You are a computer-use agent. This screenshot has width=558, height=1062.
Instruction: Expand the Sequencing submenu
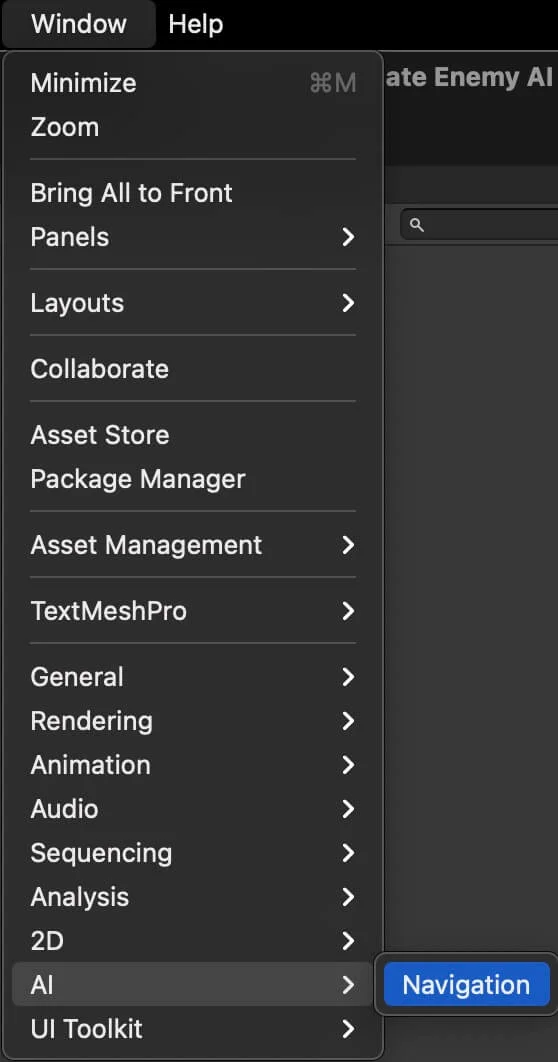[x=193, y=853]
